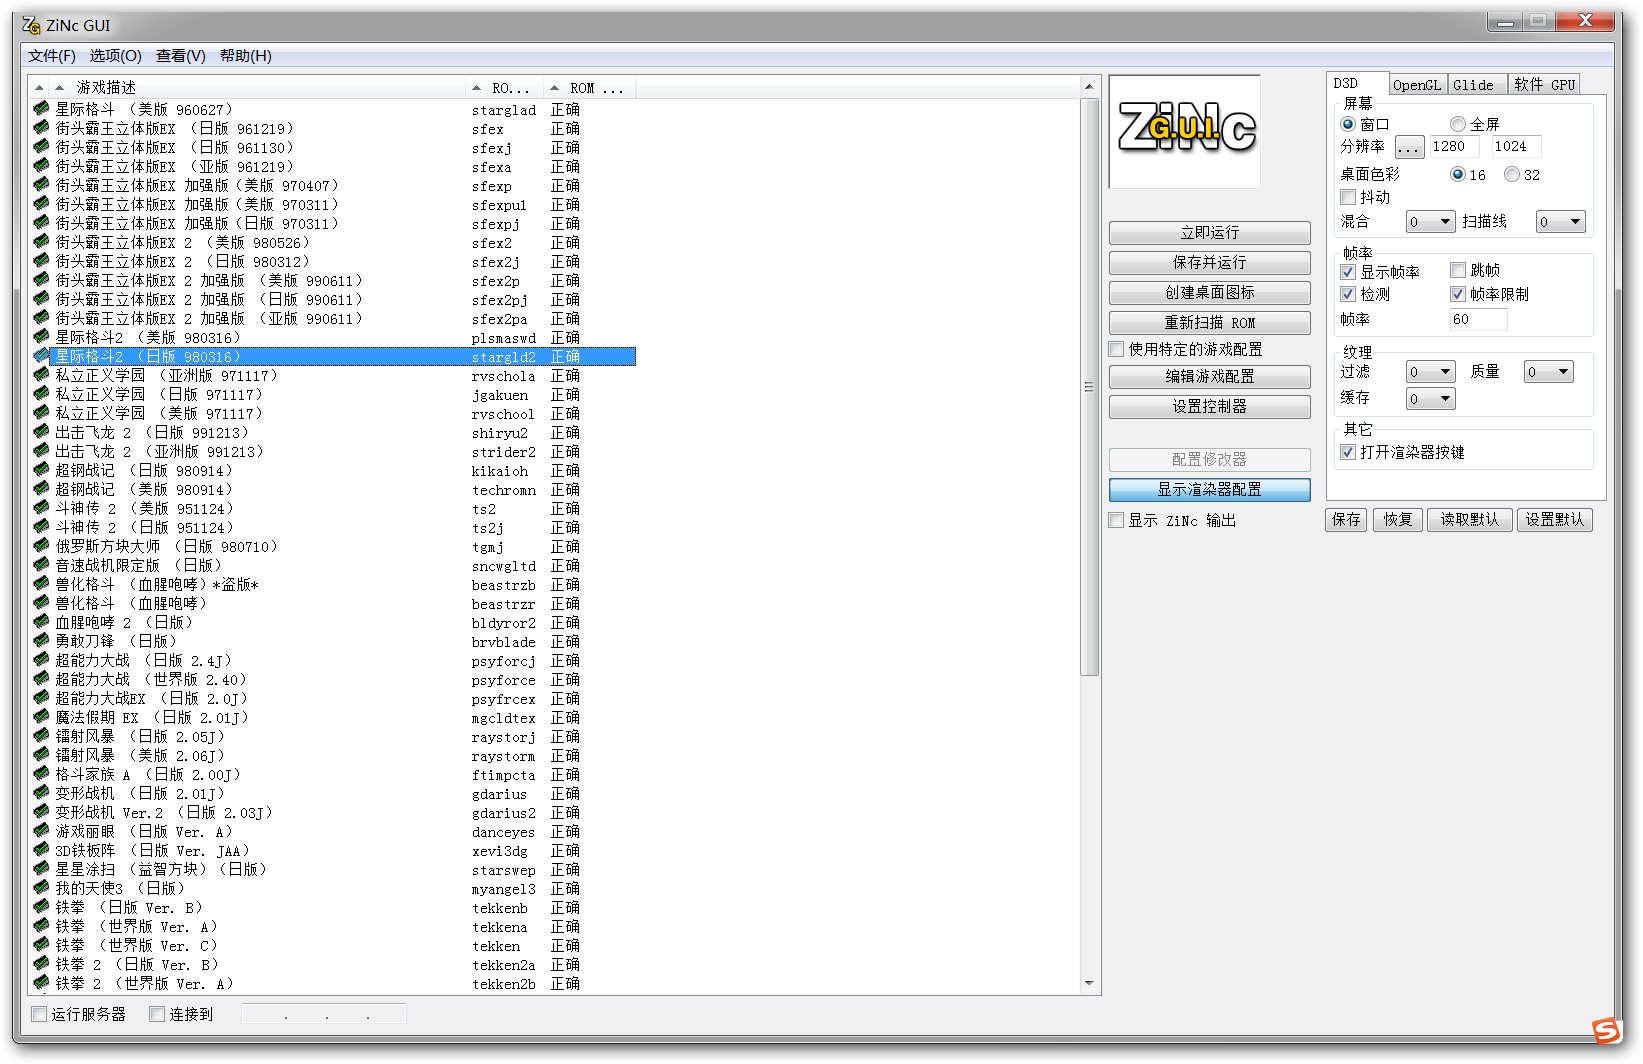Click game icon beside starglad row
Image resolution: width=1643 pixels, height=1064 pixels.
click(x=41, y=109)
